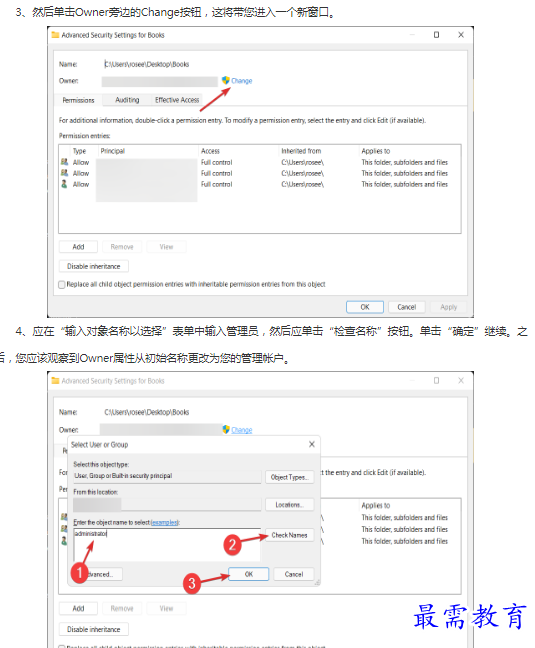
Task: Click the Object Types button
Action: [x=290, y=477]
